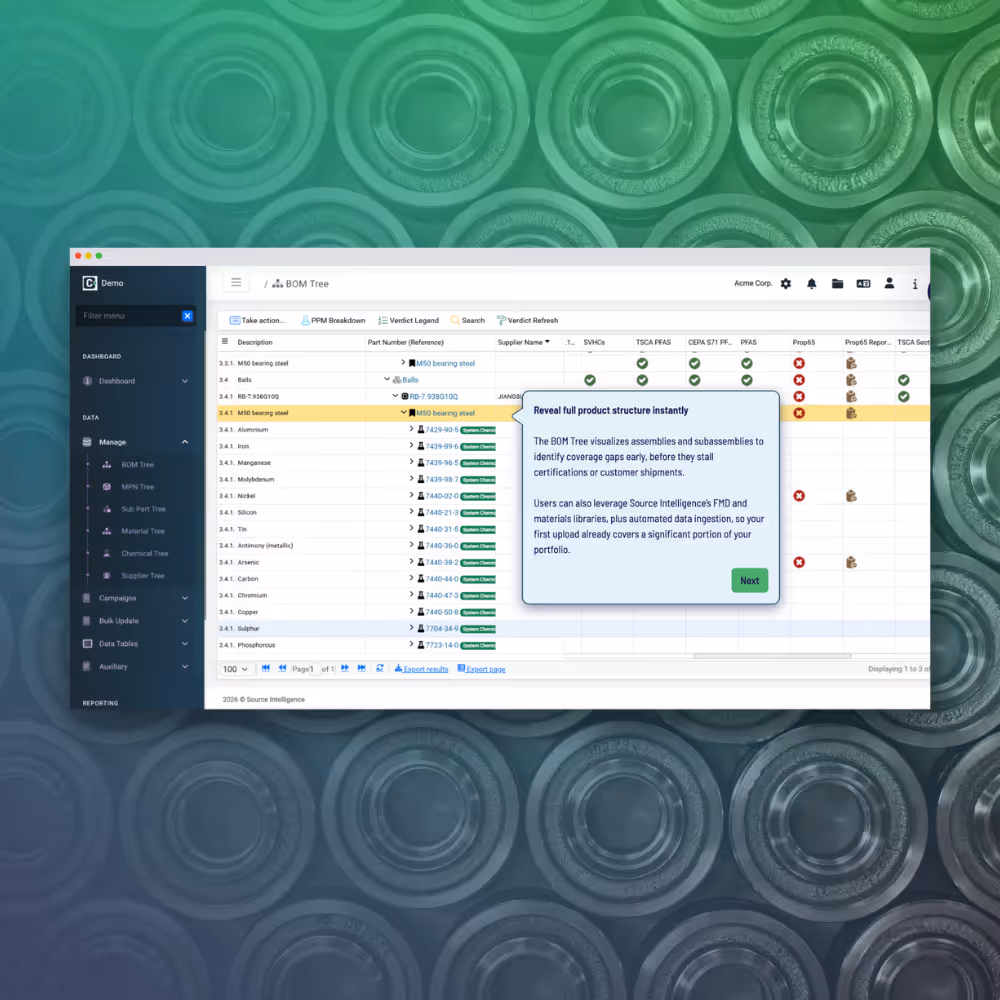Click the page number field

(312, 669)
